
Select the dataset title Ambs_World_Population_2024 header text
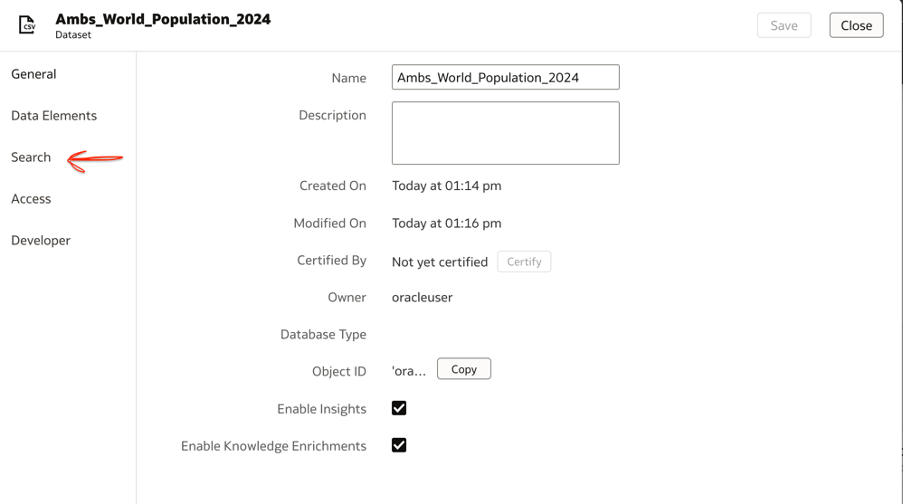click(163, 19)
